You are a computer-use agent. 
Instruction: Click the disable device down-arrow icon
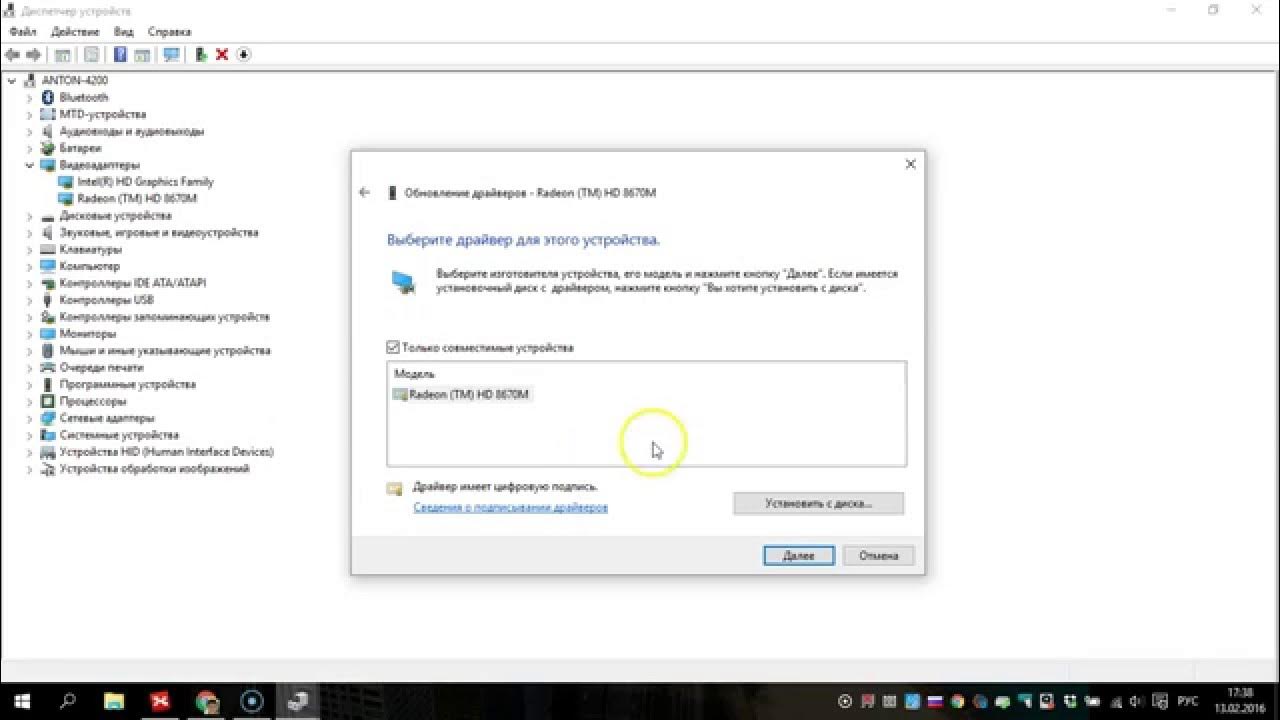[x=244, y=55]
